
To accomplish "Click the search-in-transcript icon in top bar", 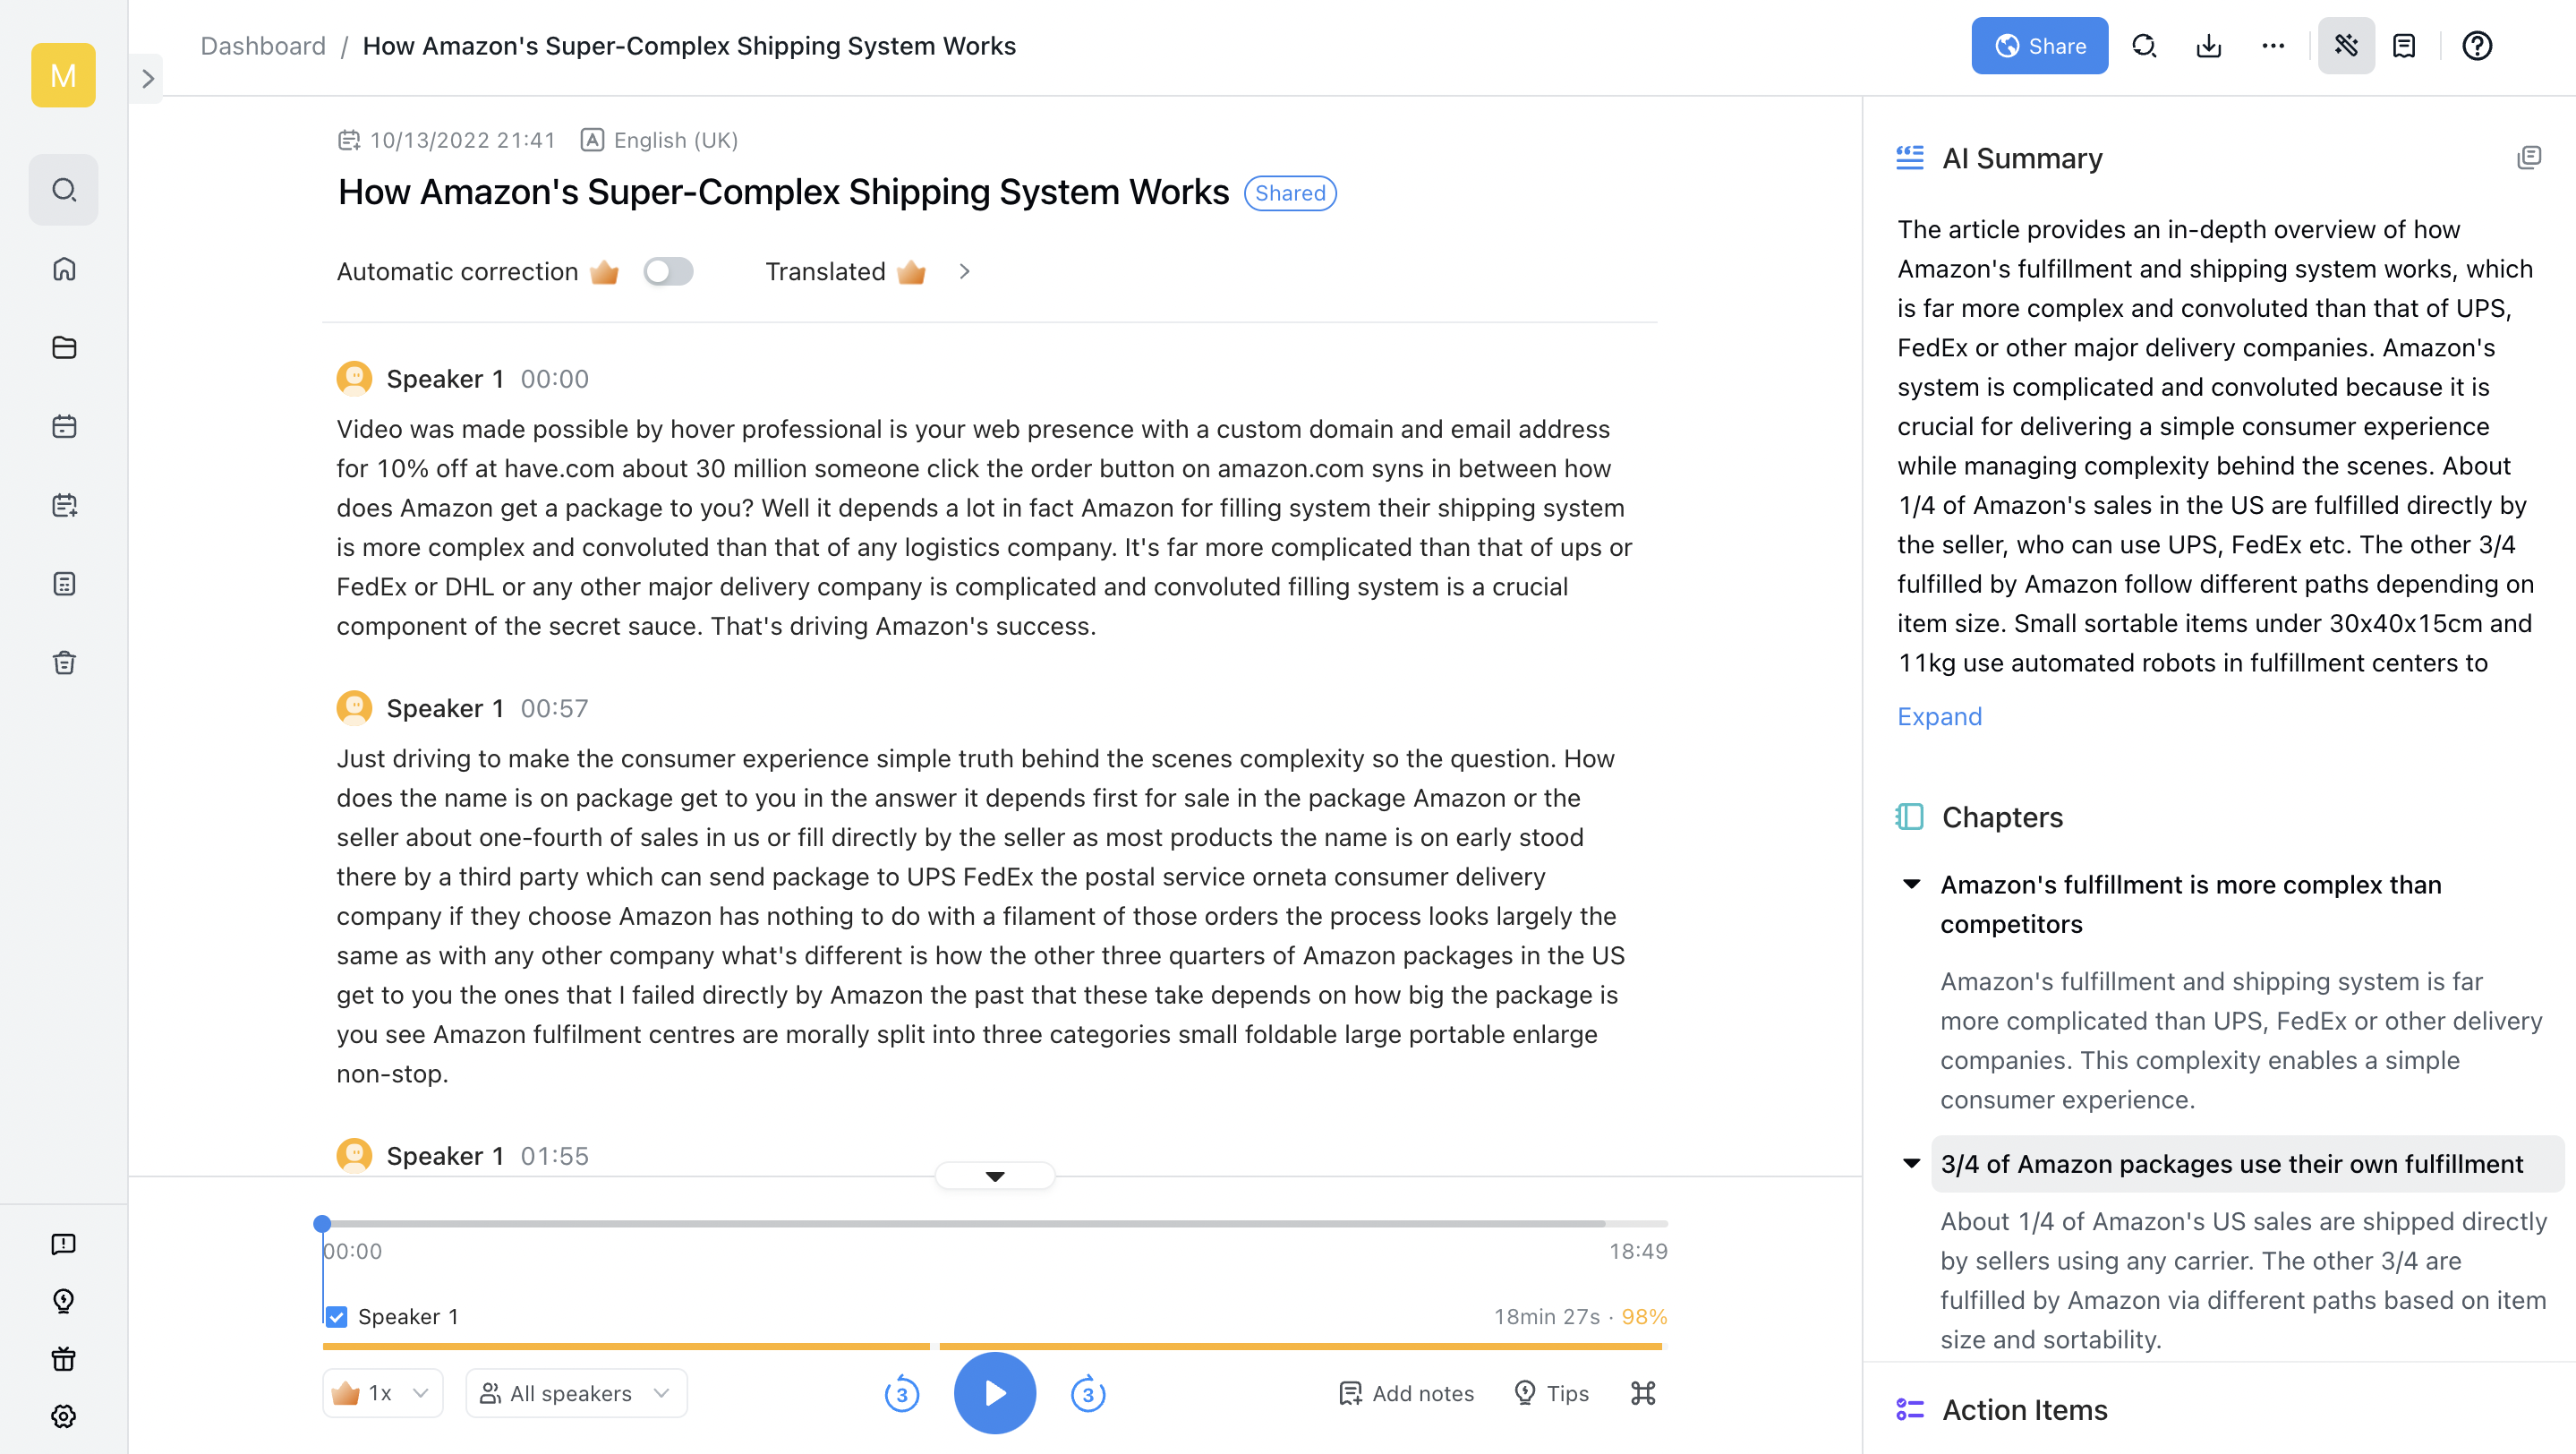I will click(2144, 46).
